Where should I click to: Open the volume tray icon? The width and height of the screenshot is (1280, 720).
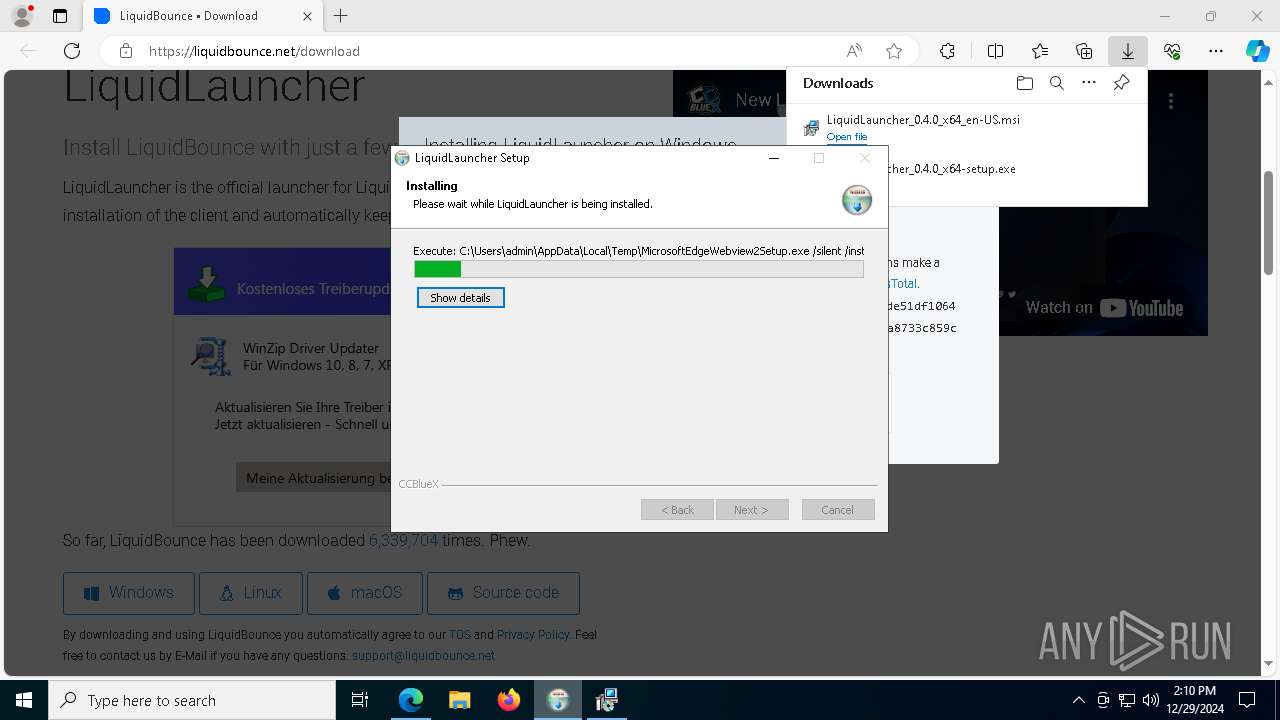(x=1151, y=700)
